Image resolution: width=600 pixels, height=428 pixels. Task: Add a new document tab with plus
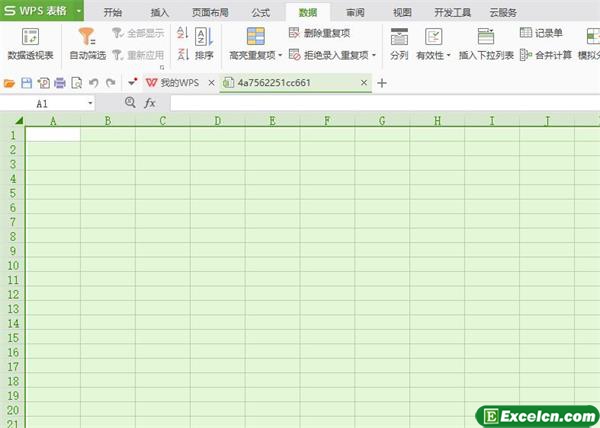coord(382,83)
